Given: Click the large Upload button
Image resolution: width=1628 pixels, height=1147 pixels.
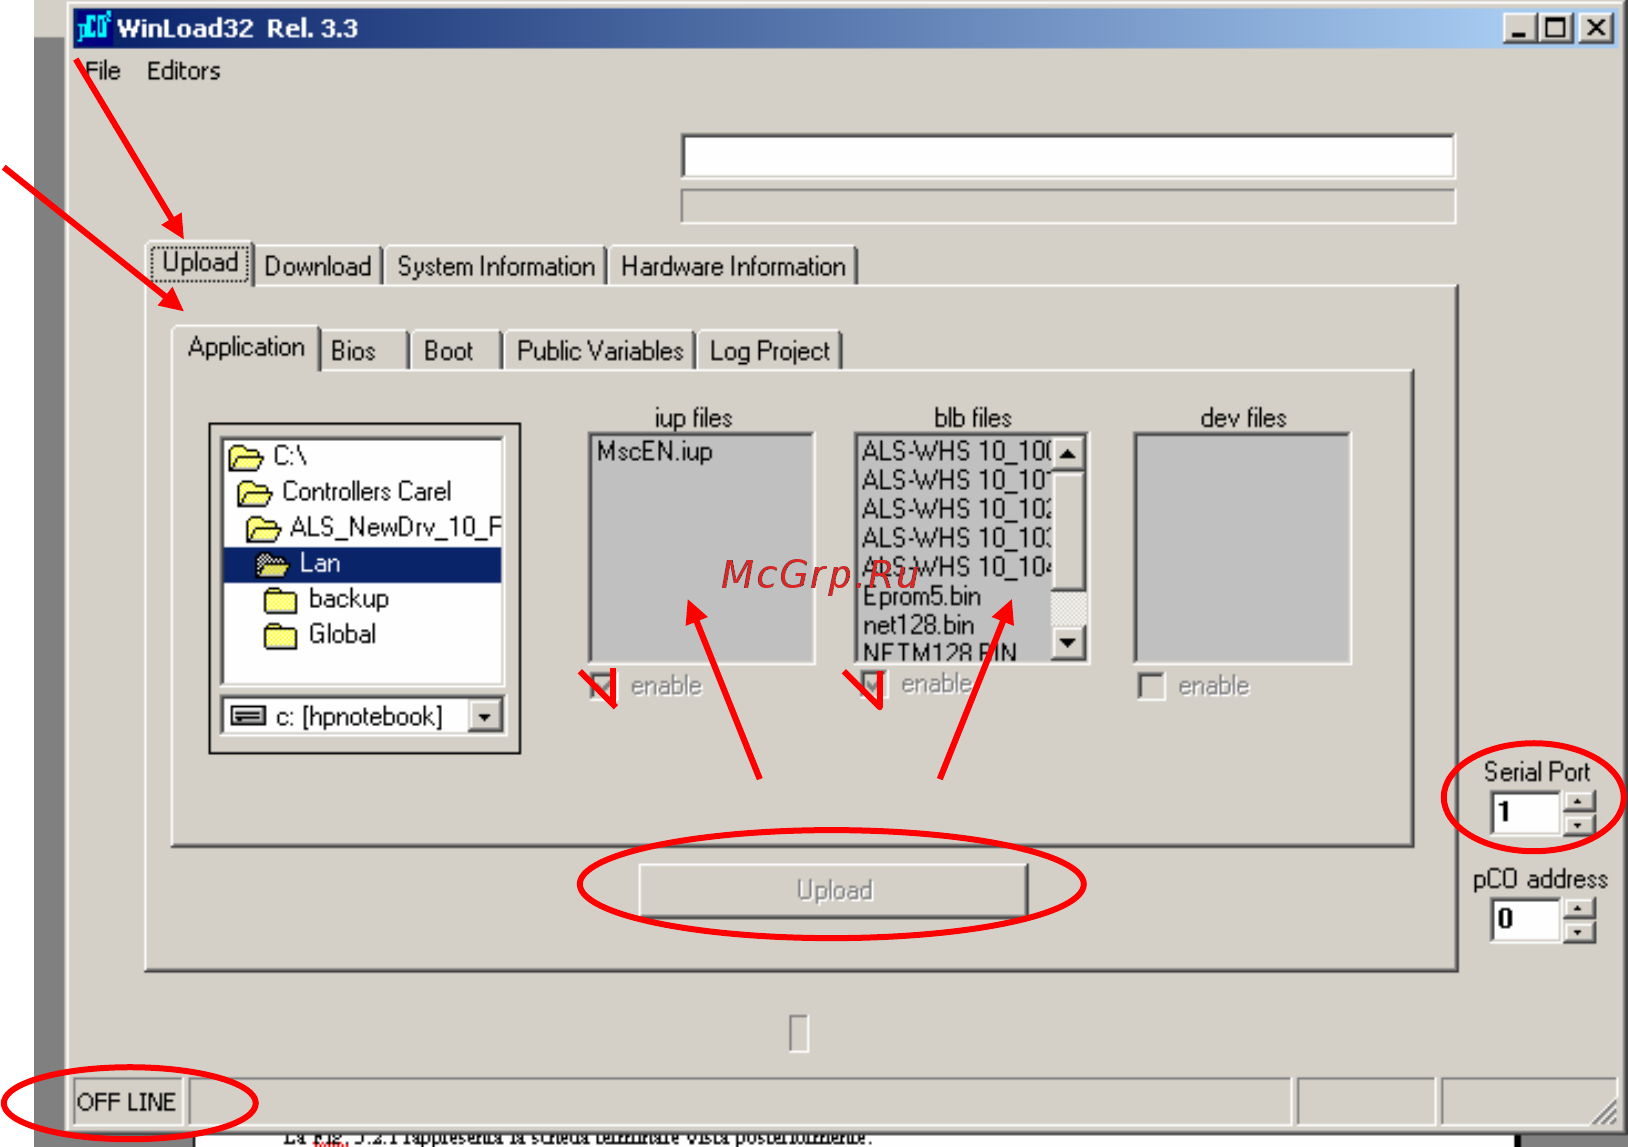Looking at the screenshot, I should pyautogui.click(x=834, y=890).
